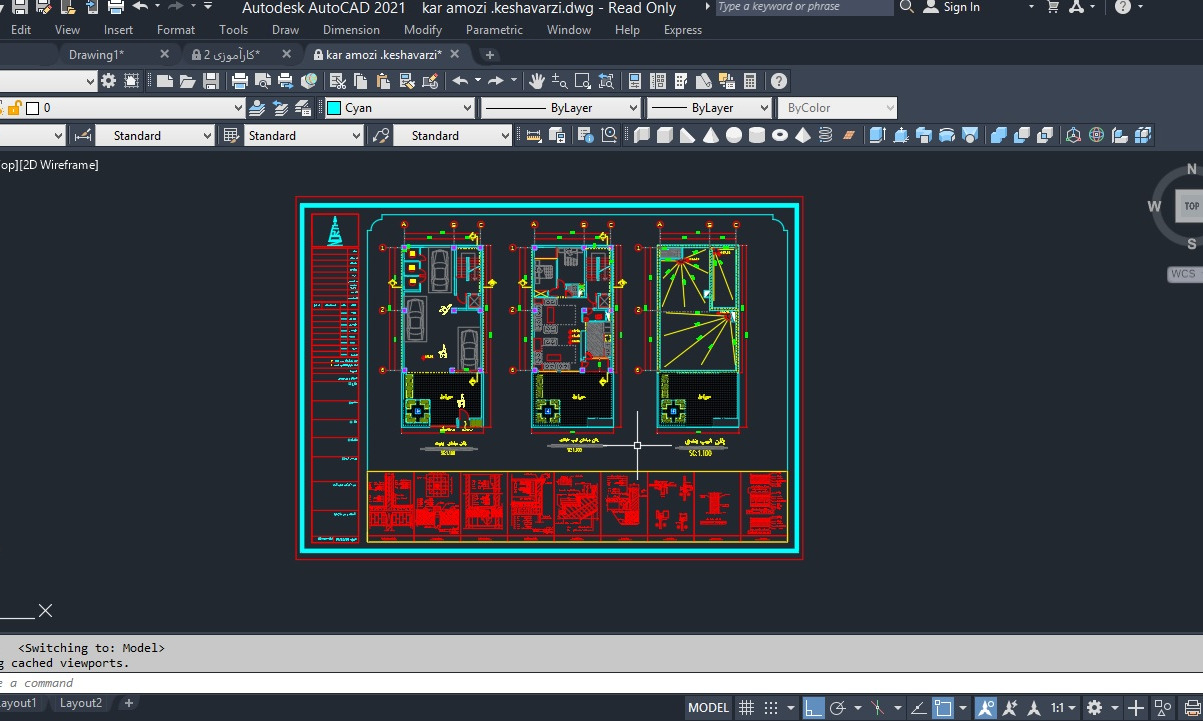Click the TOP face of ViewCube
The image size is (1203, 721).
(1191, 206)
